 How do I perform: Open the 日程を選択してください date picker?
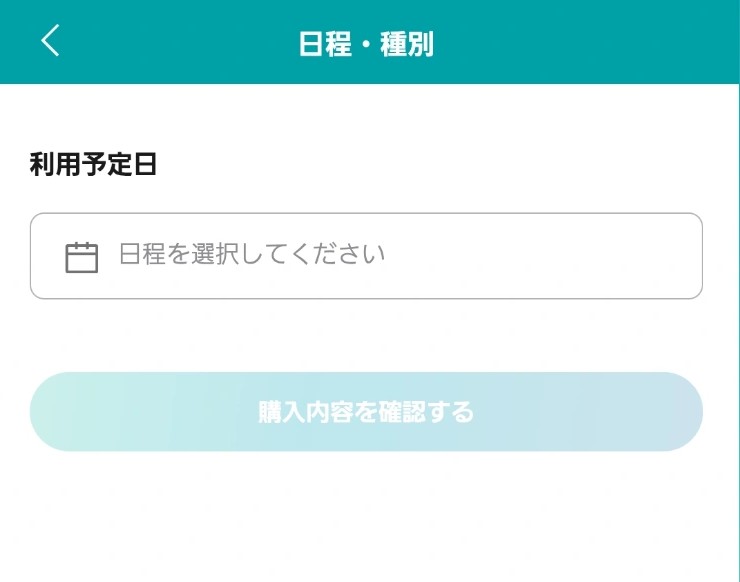(x=366, y=256)
